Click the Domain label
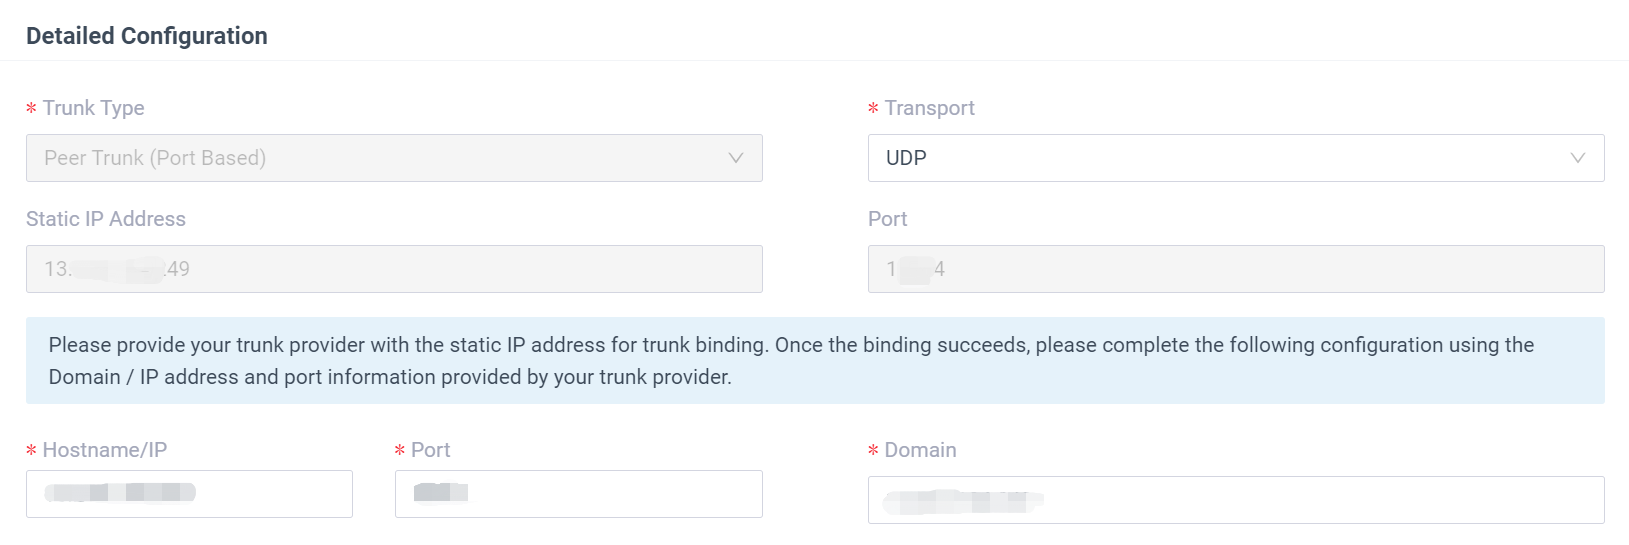1629x545 pixels. [x=920, y=450]
